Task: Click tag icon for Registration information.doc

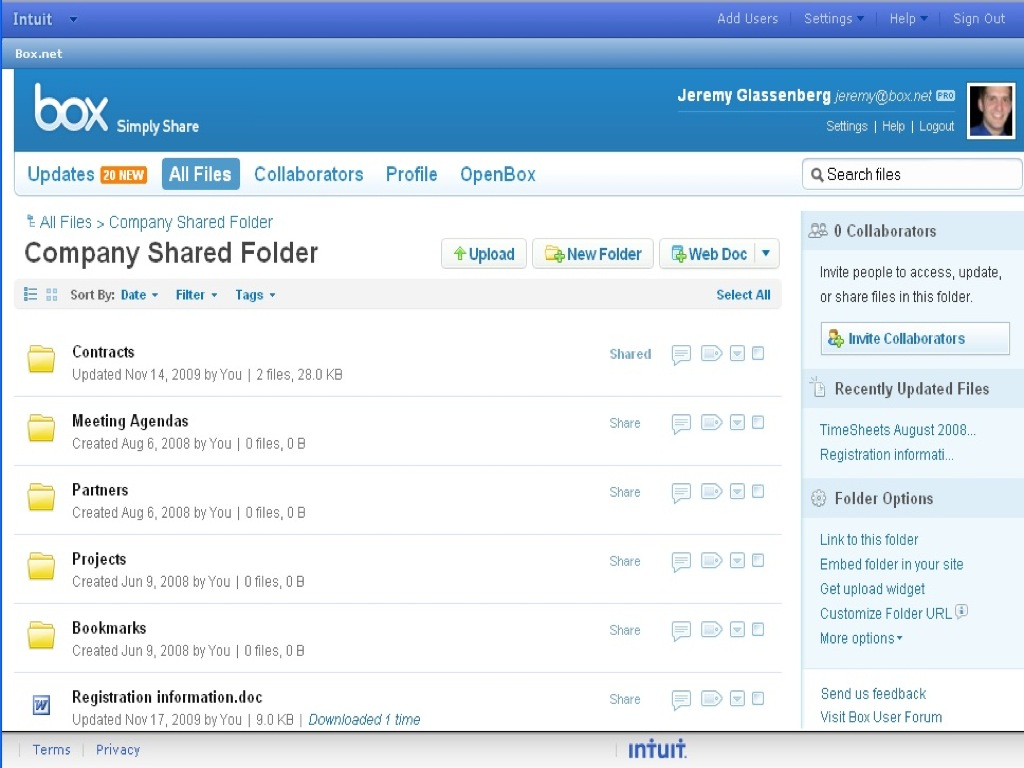Action: [x=711, y=699]
